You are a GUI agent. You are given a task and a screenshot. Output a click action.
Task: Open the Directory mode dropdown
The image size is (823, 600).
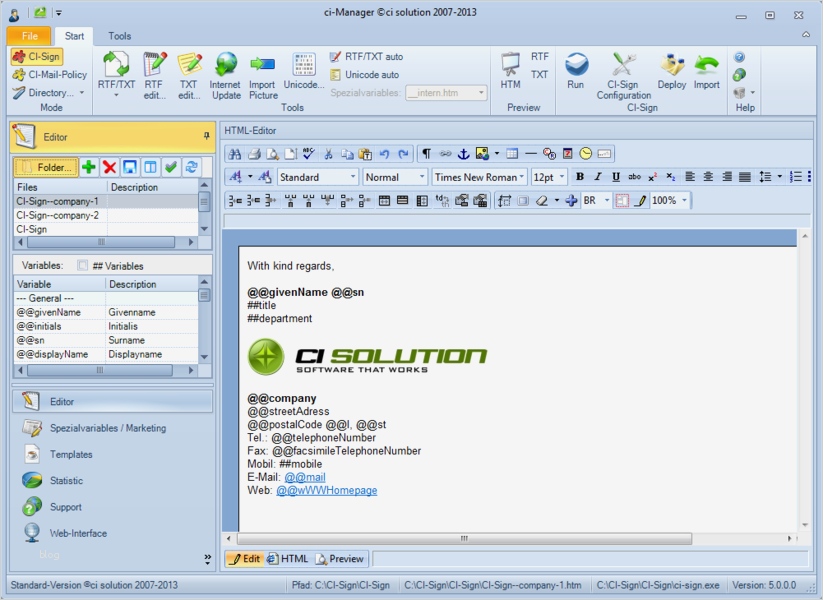tap(49, 92)
